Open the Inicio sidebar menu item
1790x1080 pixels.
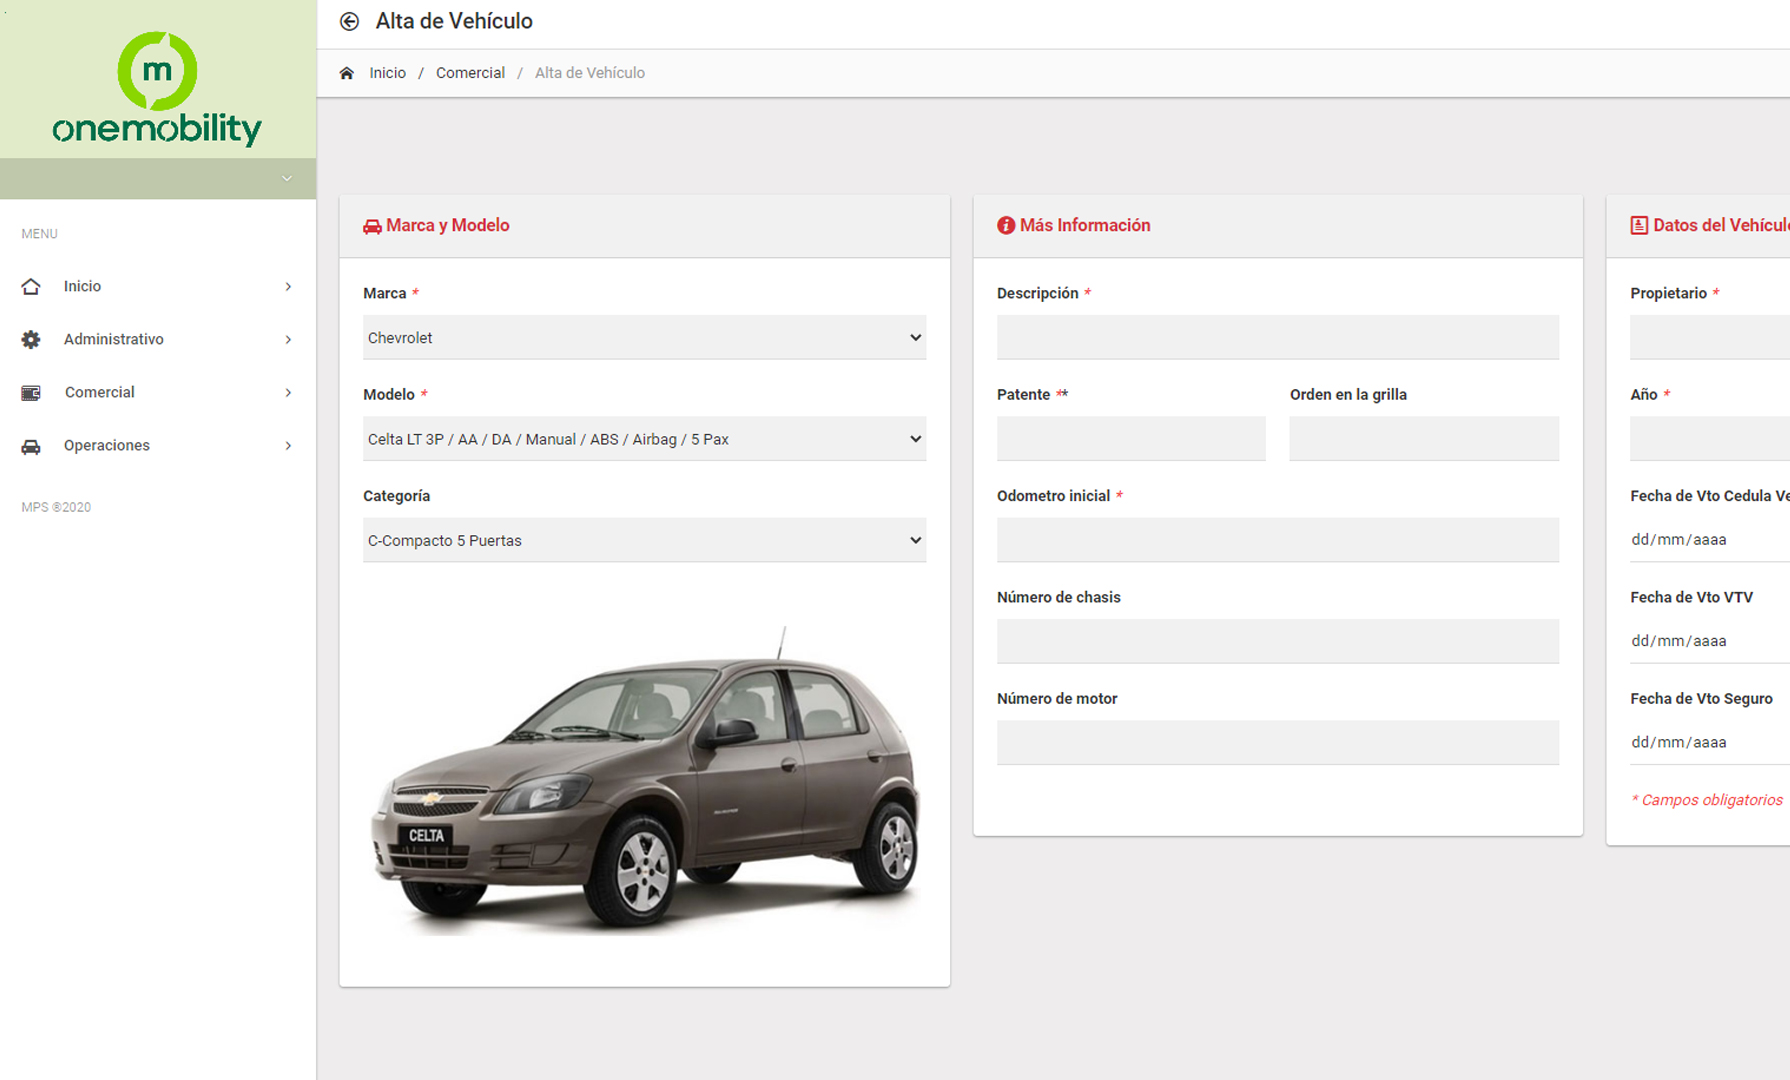pyautogui.click(x=158, y=286)
